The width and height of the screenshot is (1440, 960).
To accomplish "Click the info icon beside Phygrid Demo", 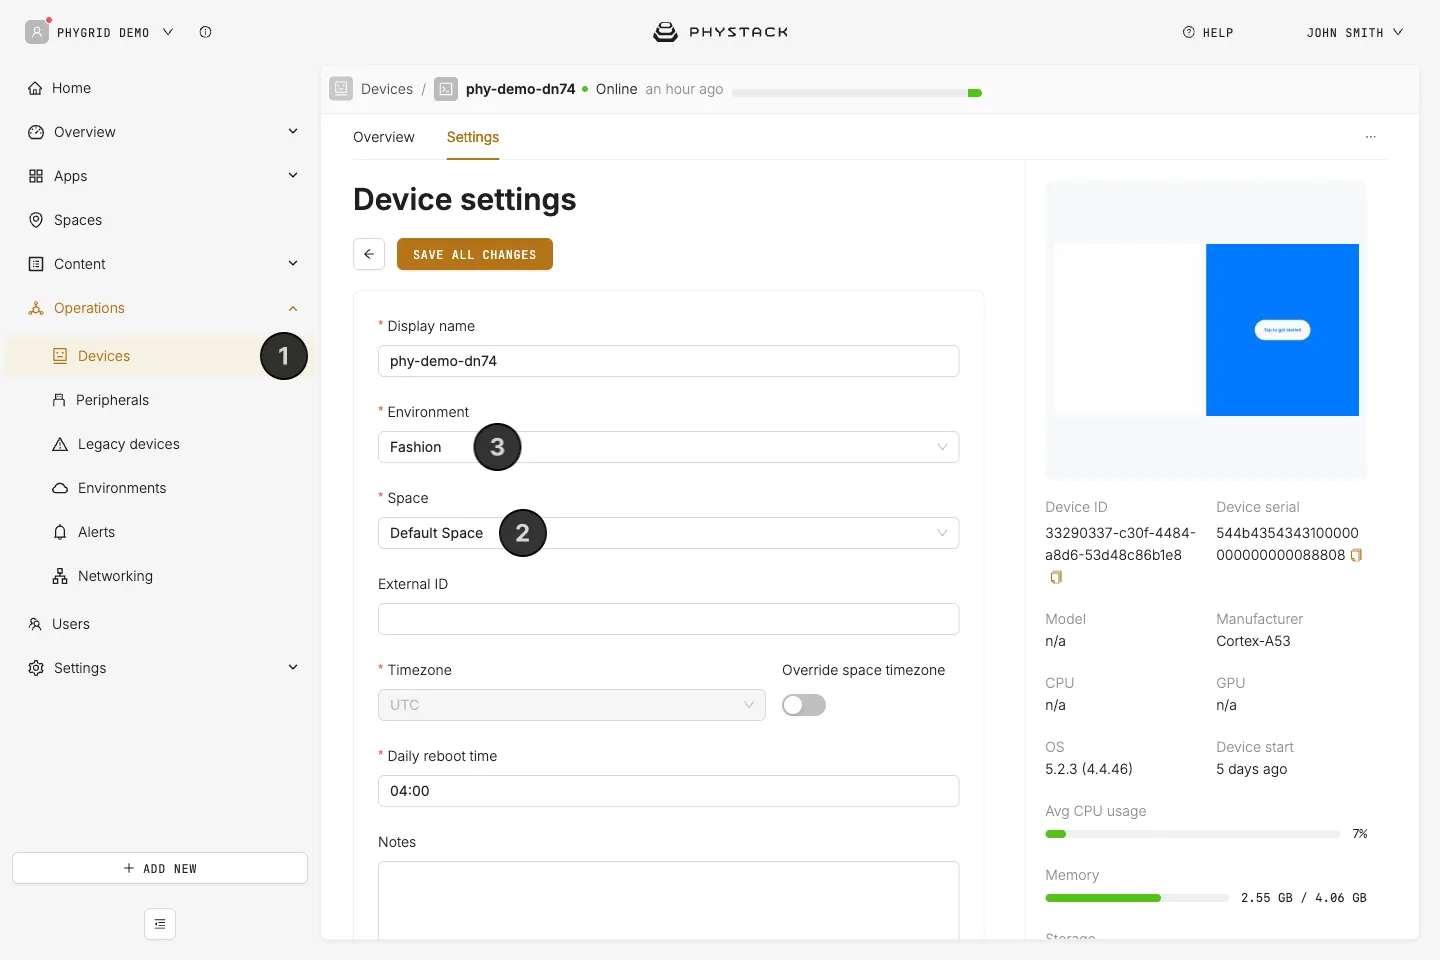I will coord(205,32).
